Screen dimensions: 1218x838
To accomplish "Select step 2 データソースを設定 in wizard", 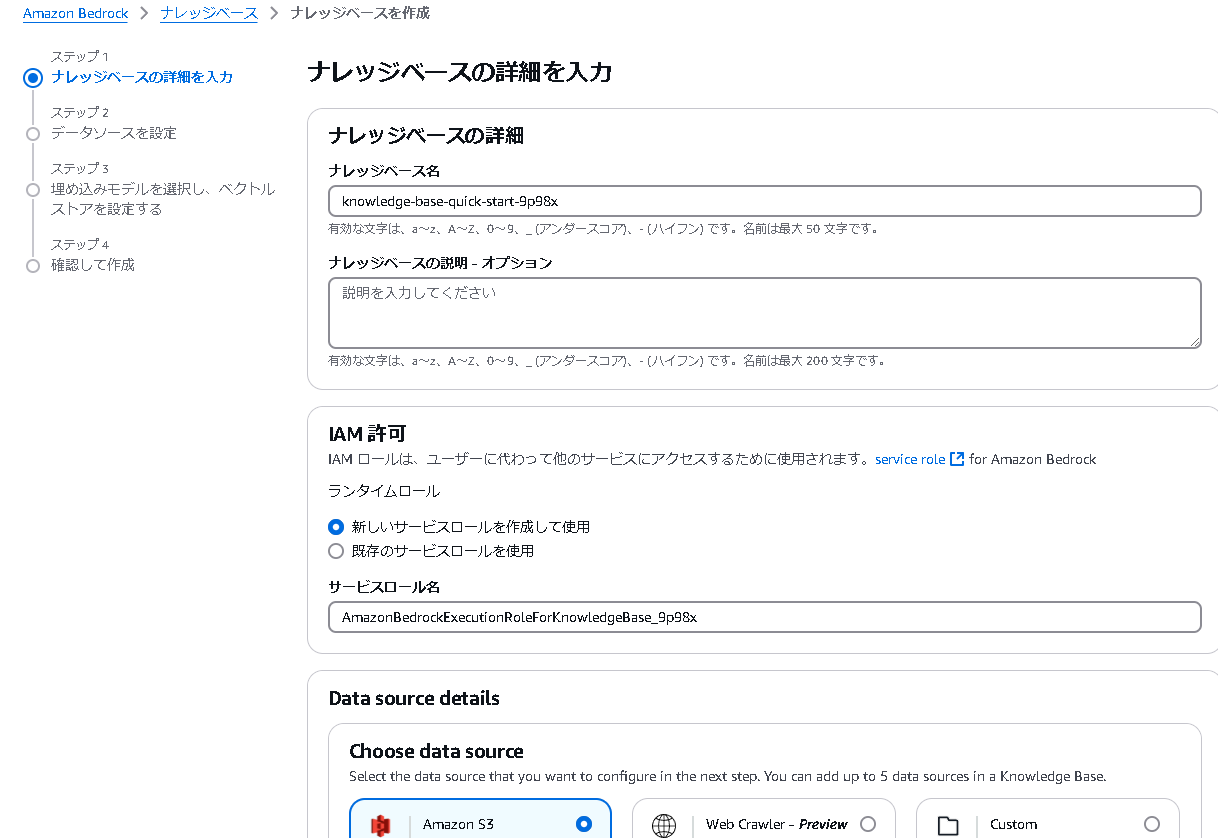I will click(114, 133).
